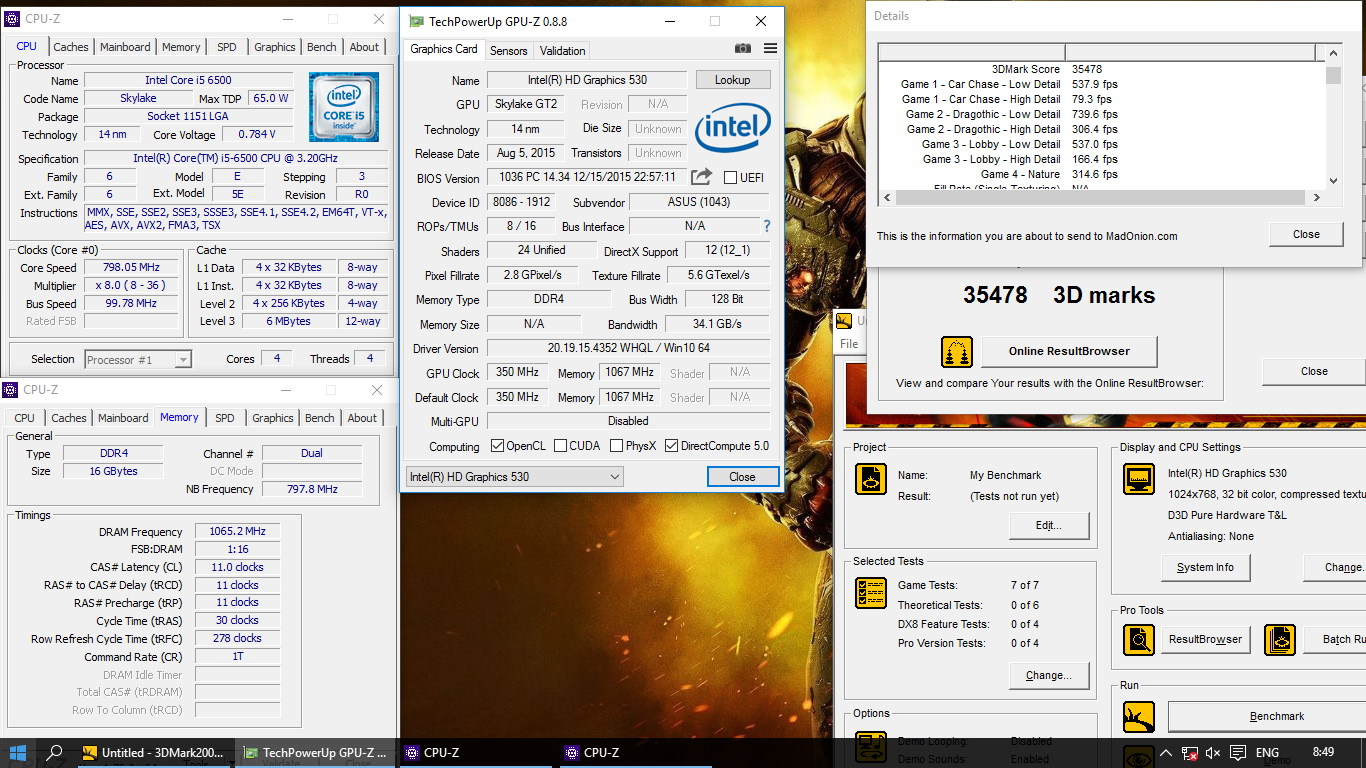This screenshot has height=768, width=1366.
Task: Click the Lookup button in GPU-Z
Action: pos(732,80)
